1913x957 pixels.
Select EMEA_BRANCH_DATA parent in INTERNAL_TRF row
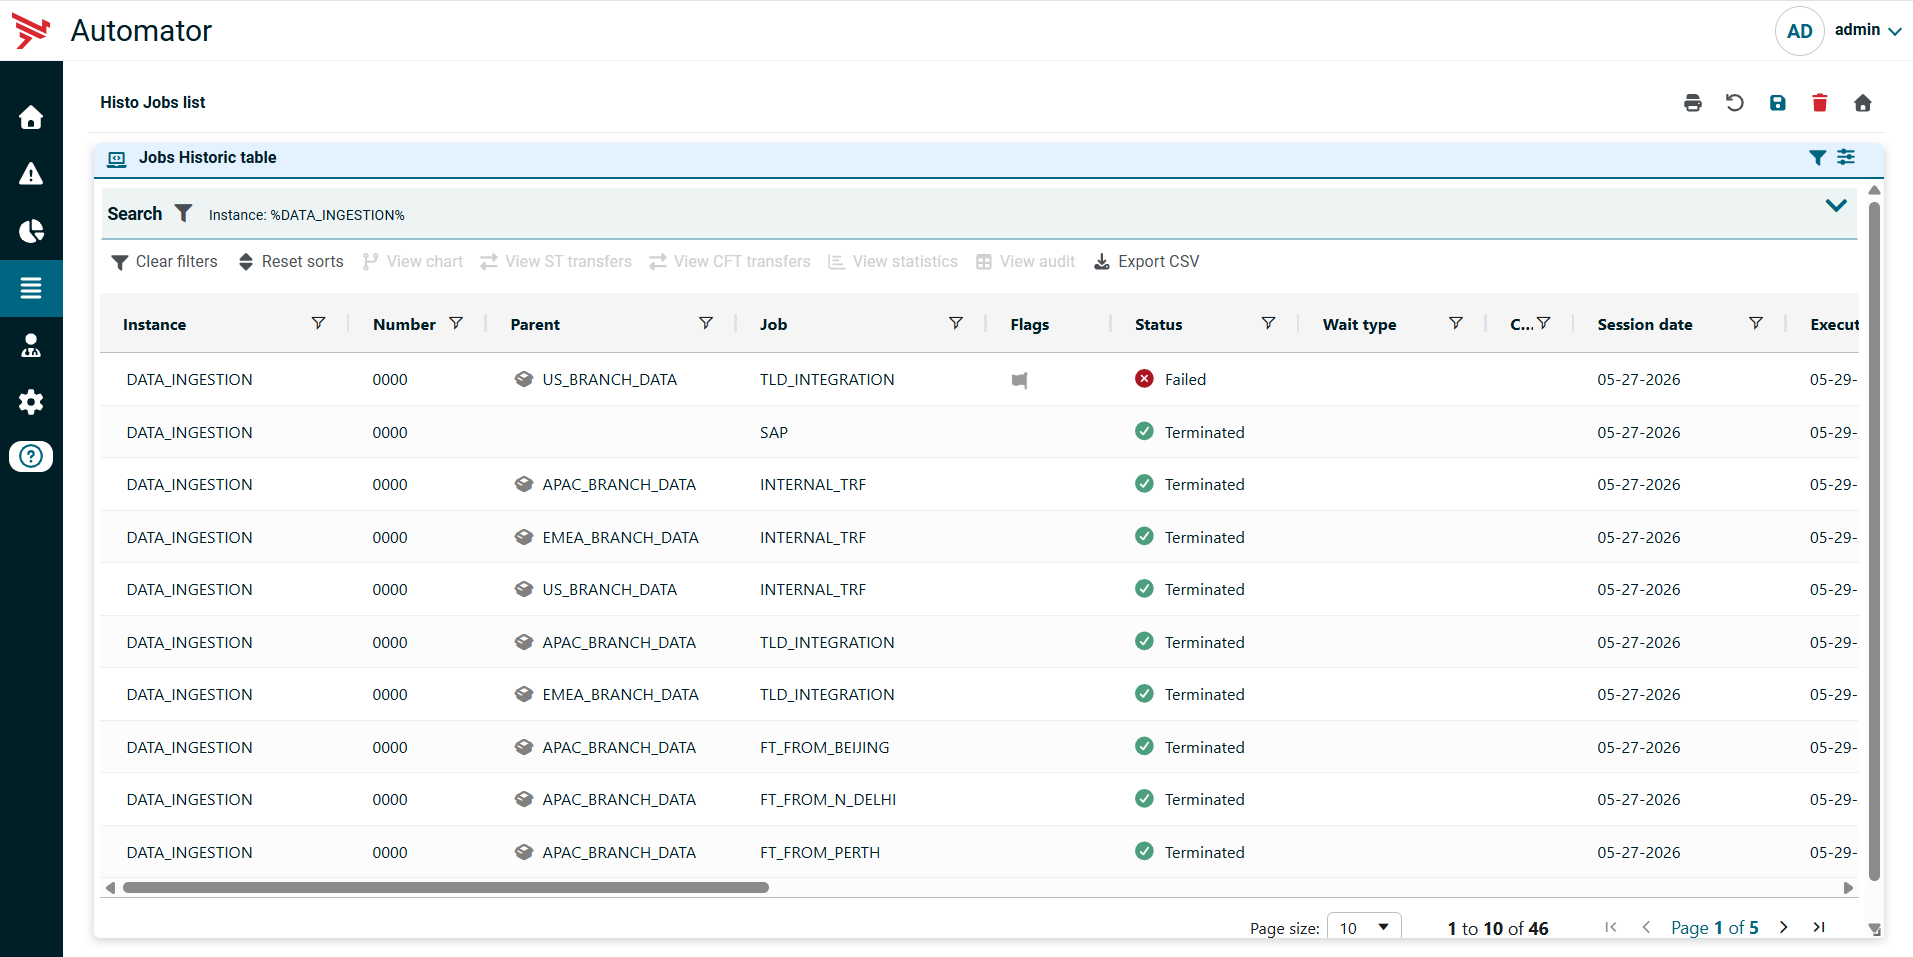(620, 538)
